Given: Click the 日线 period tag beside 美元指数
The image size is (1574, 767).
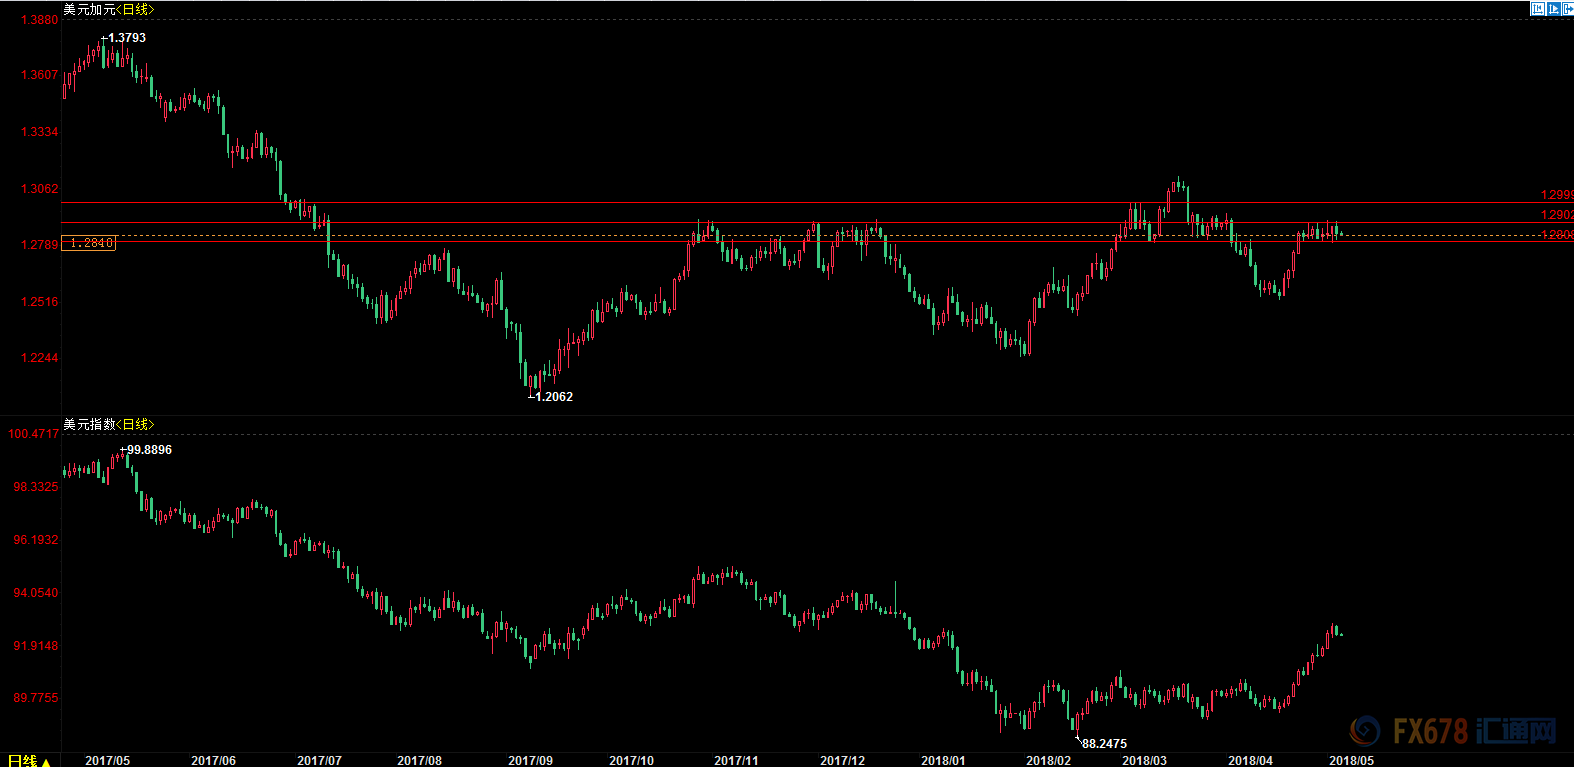Looking at the screenshot, I should point(135,424).
